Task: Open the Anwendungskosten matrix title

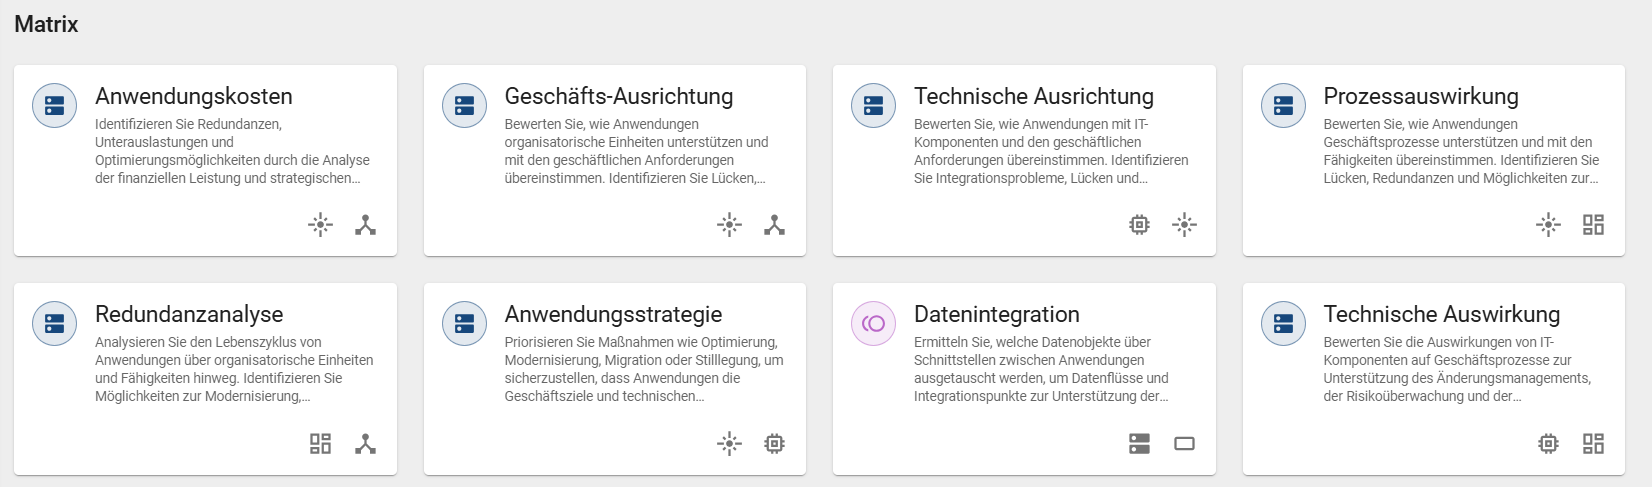Action: (x=194, y=96)
